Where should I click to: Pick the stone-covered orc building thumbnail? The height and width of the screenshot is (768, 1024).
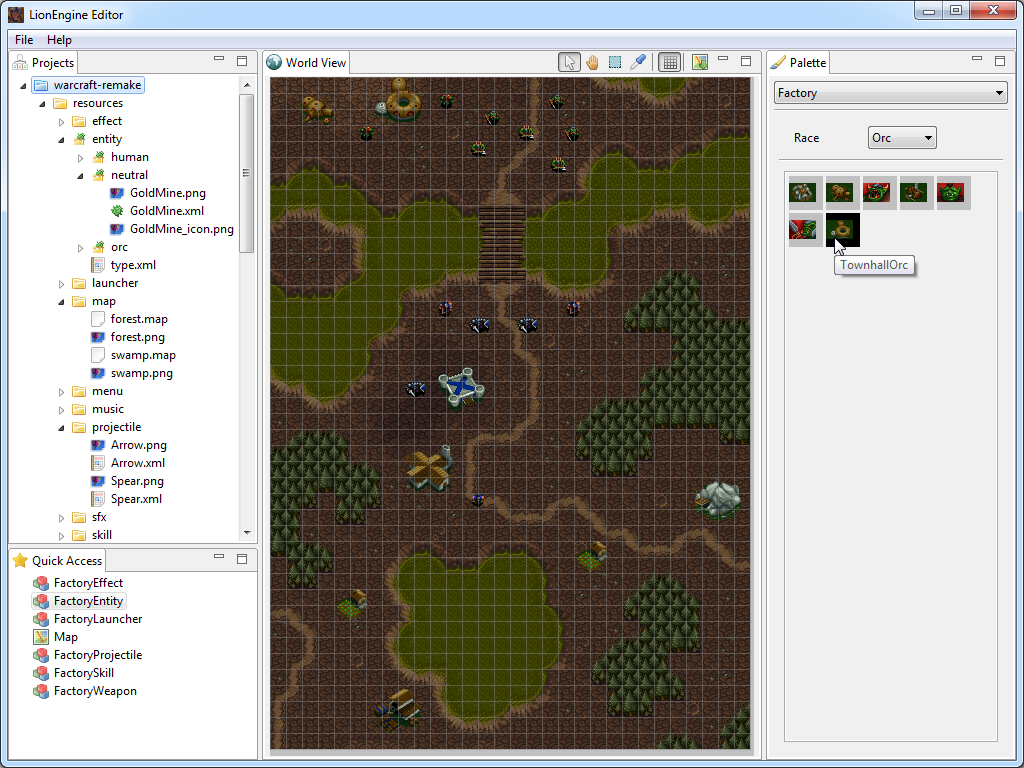(x=805, y=193)
